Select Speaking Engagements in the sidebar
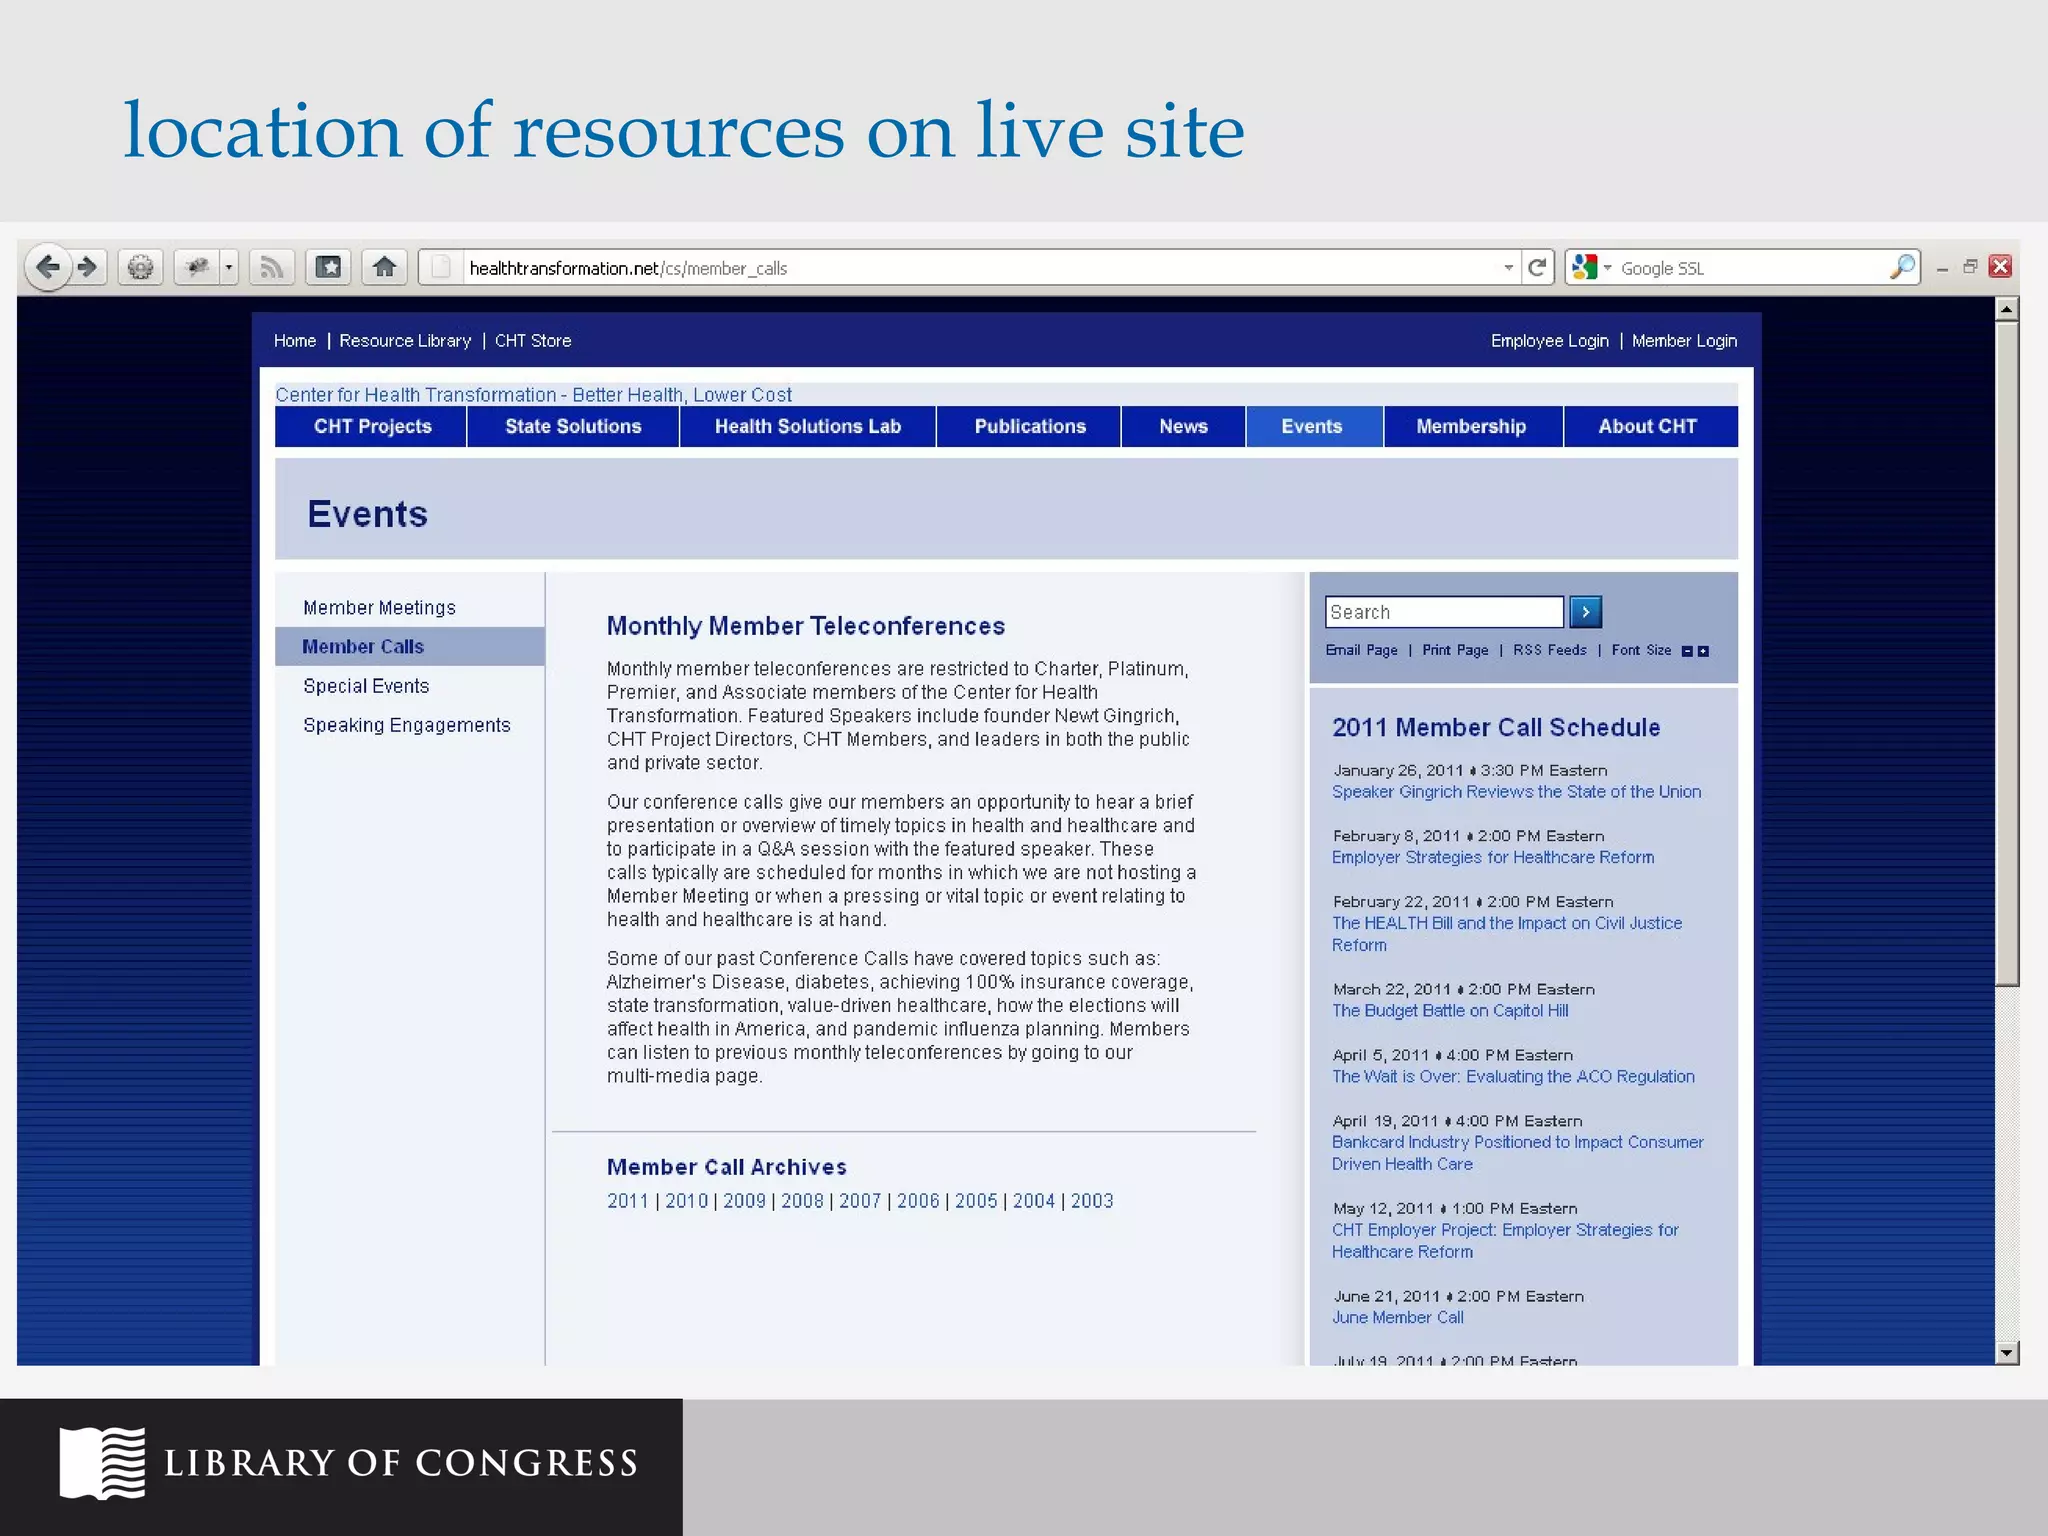Viewport: 2048px width, 1536px height. coord(406,725)
